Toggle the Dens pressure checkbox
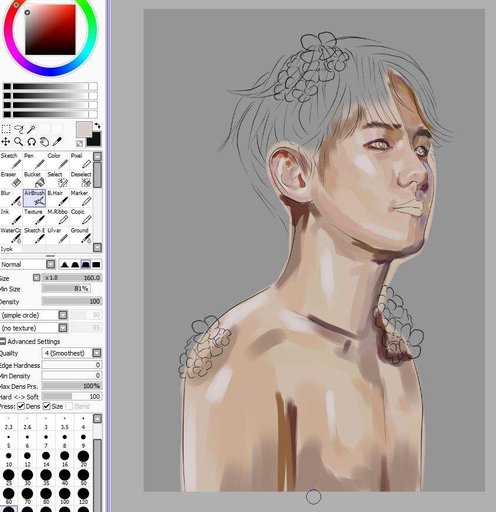This screenshot has width=496, height=512. [21, 406]
